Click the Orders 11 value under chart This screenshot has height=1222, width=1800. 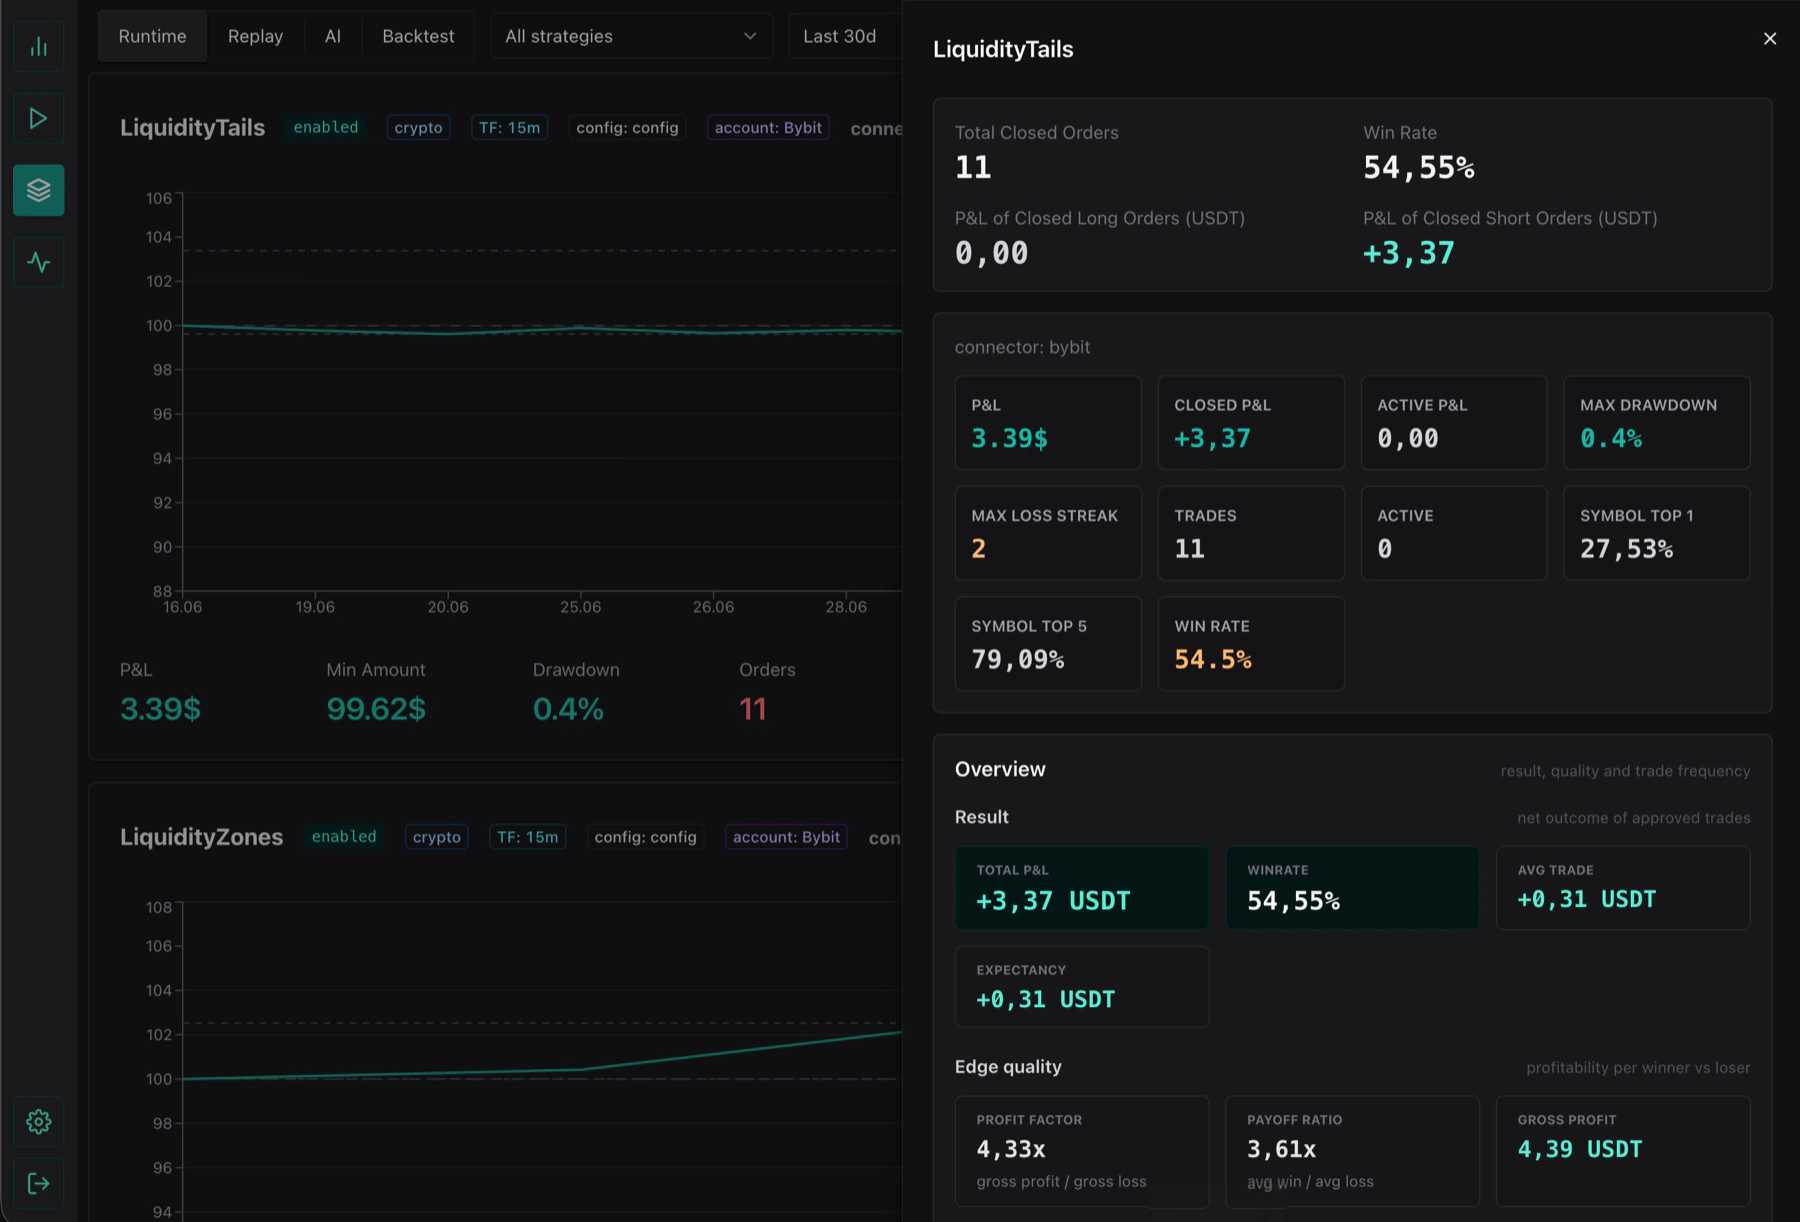coord(752,709)
